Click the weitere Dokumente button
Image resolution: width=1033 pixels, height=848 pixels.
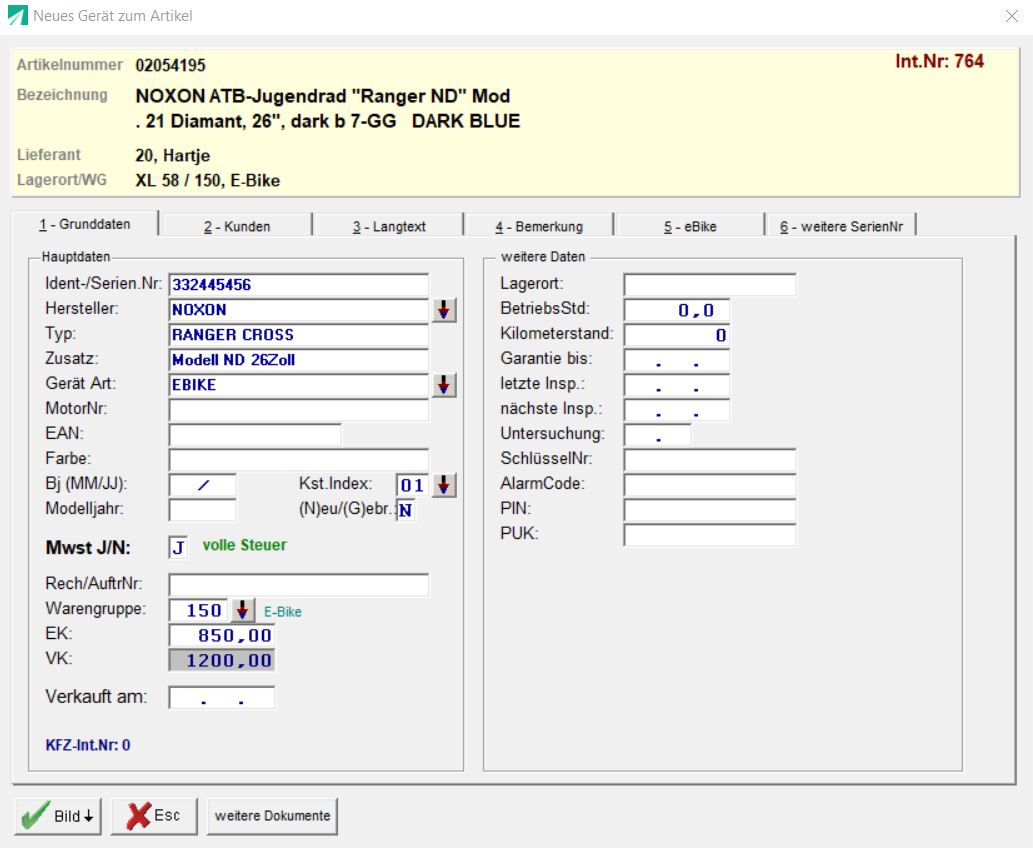(x=271, y=816)
